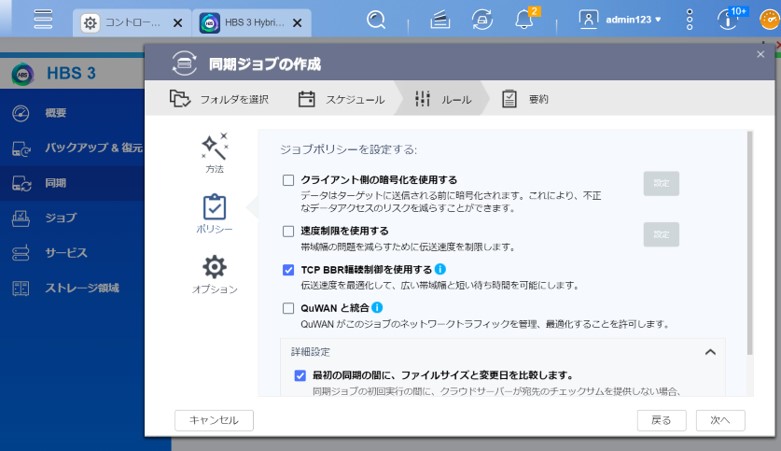Enable クライアント側の暗号化を使用する checkbox
Image resolution: width=781 pixels, height=451 pixels.
point(288,180)
